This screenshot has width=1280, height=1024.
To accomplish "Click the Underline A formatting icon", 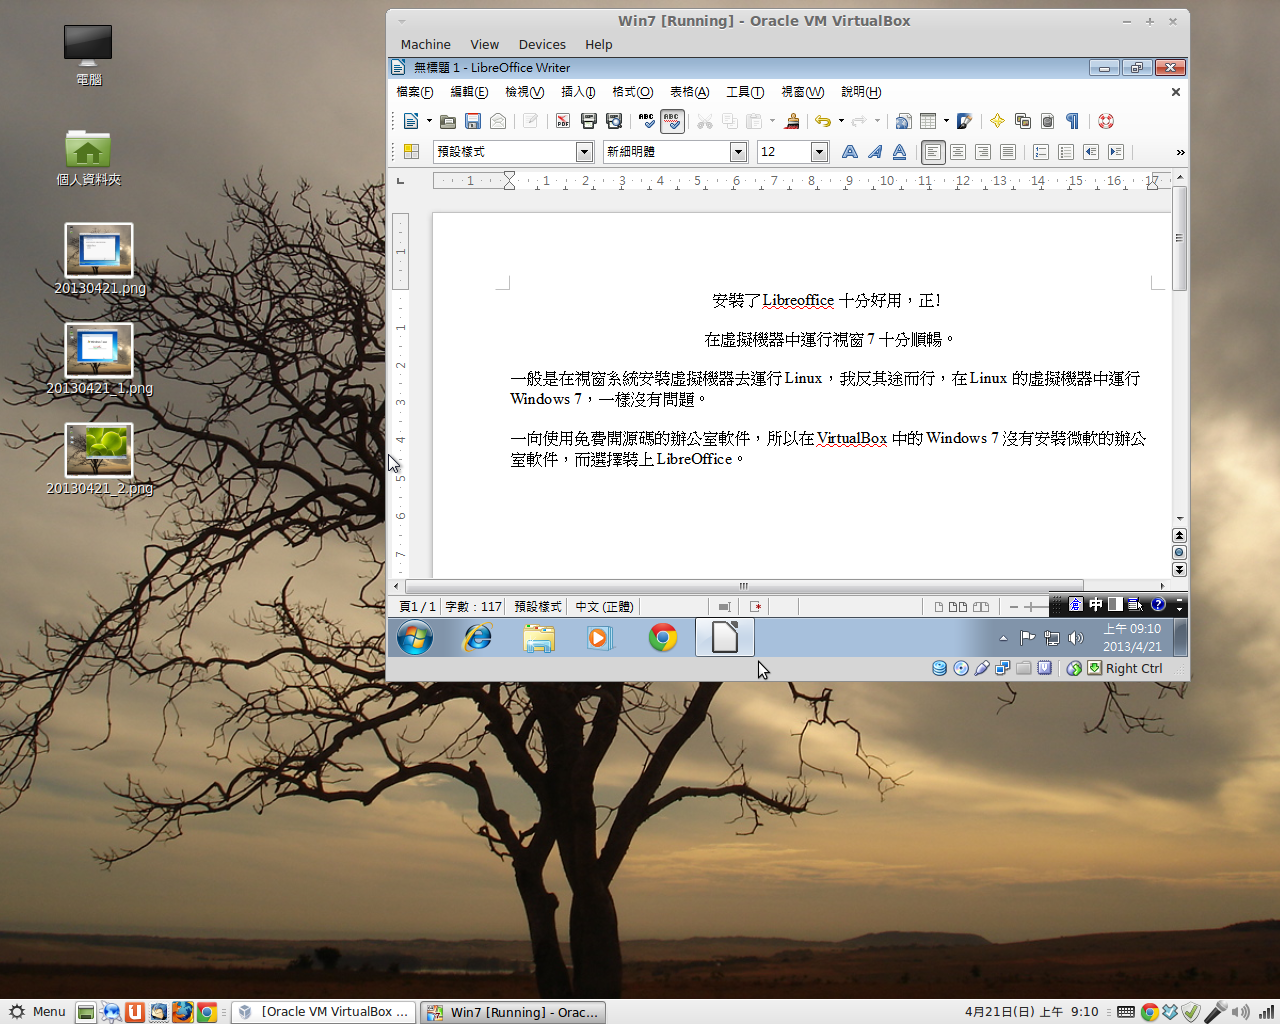I will click(899, 151).
